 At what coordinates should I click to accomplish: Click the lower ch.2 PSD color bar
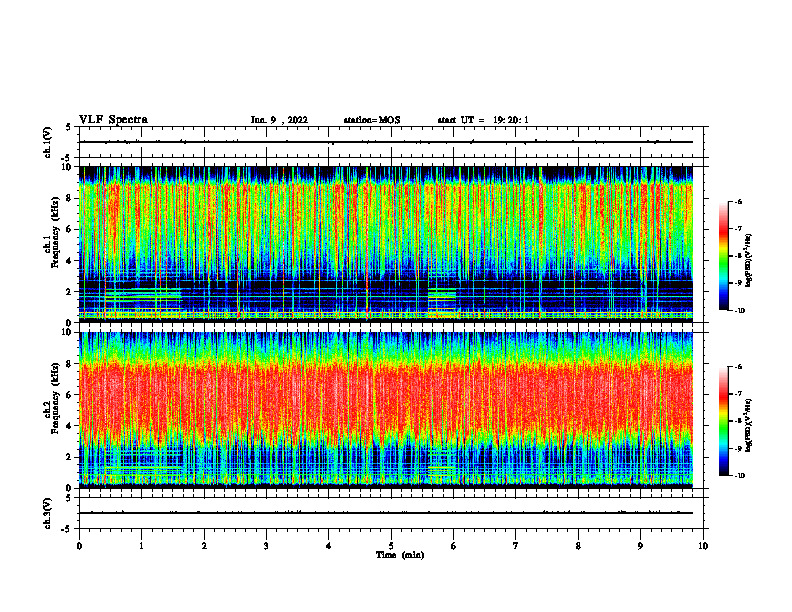coord(724,421)
